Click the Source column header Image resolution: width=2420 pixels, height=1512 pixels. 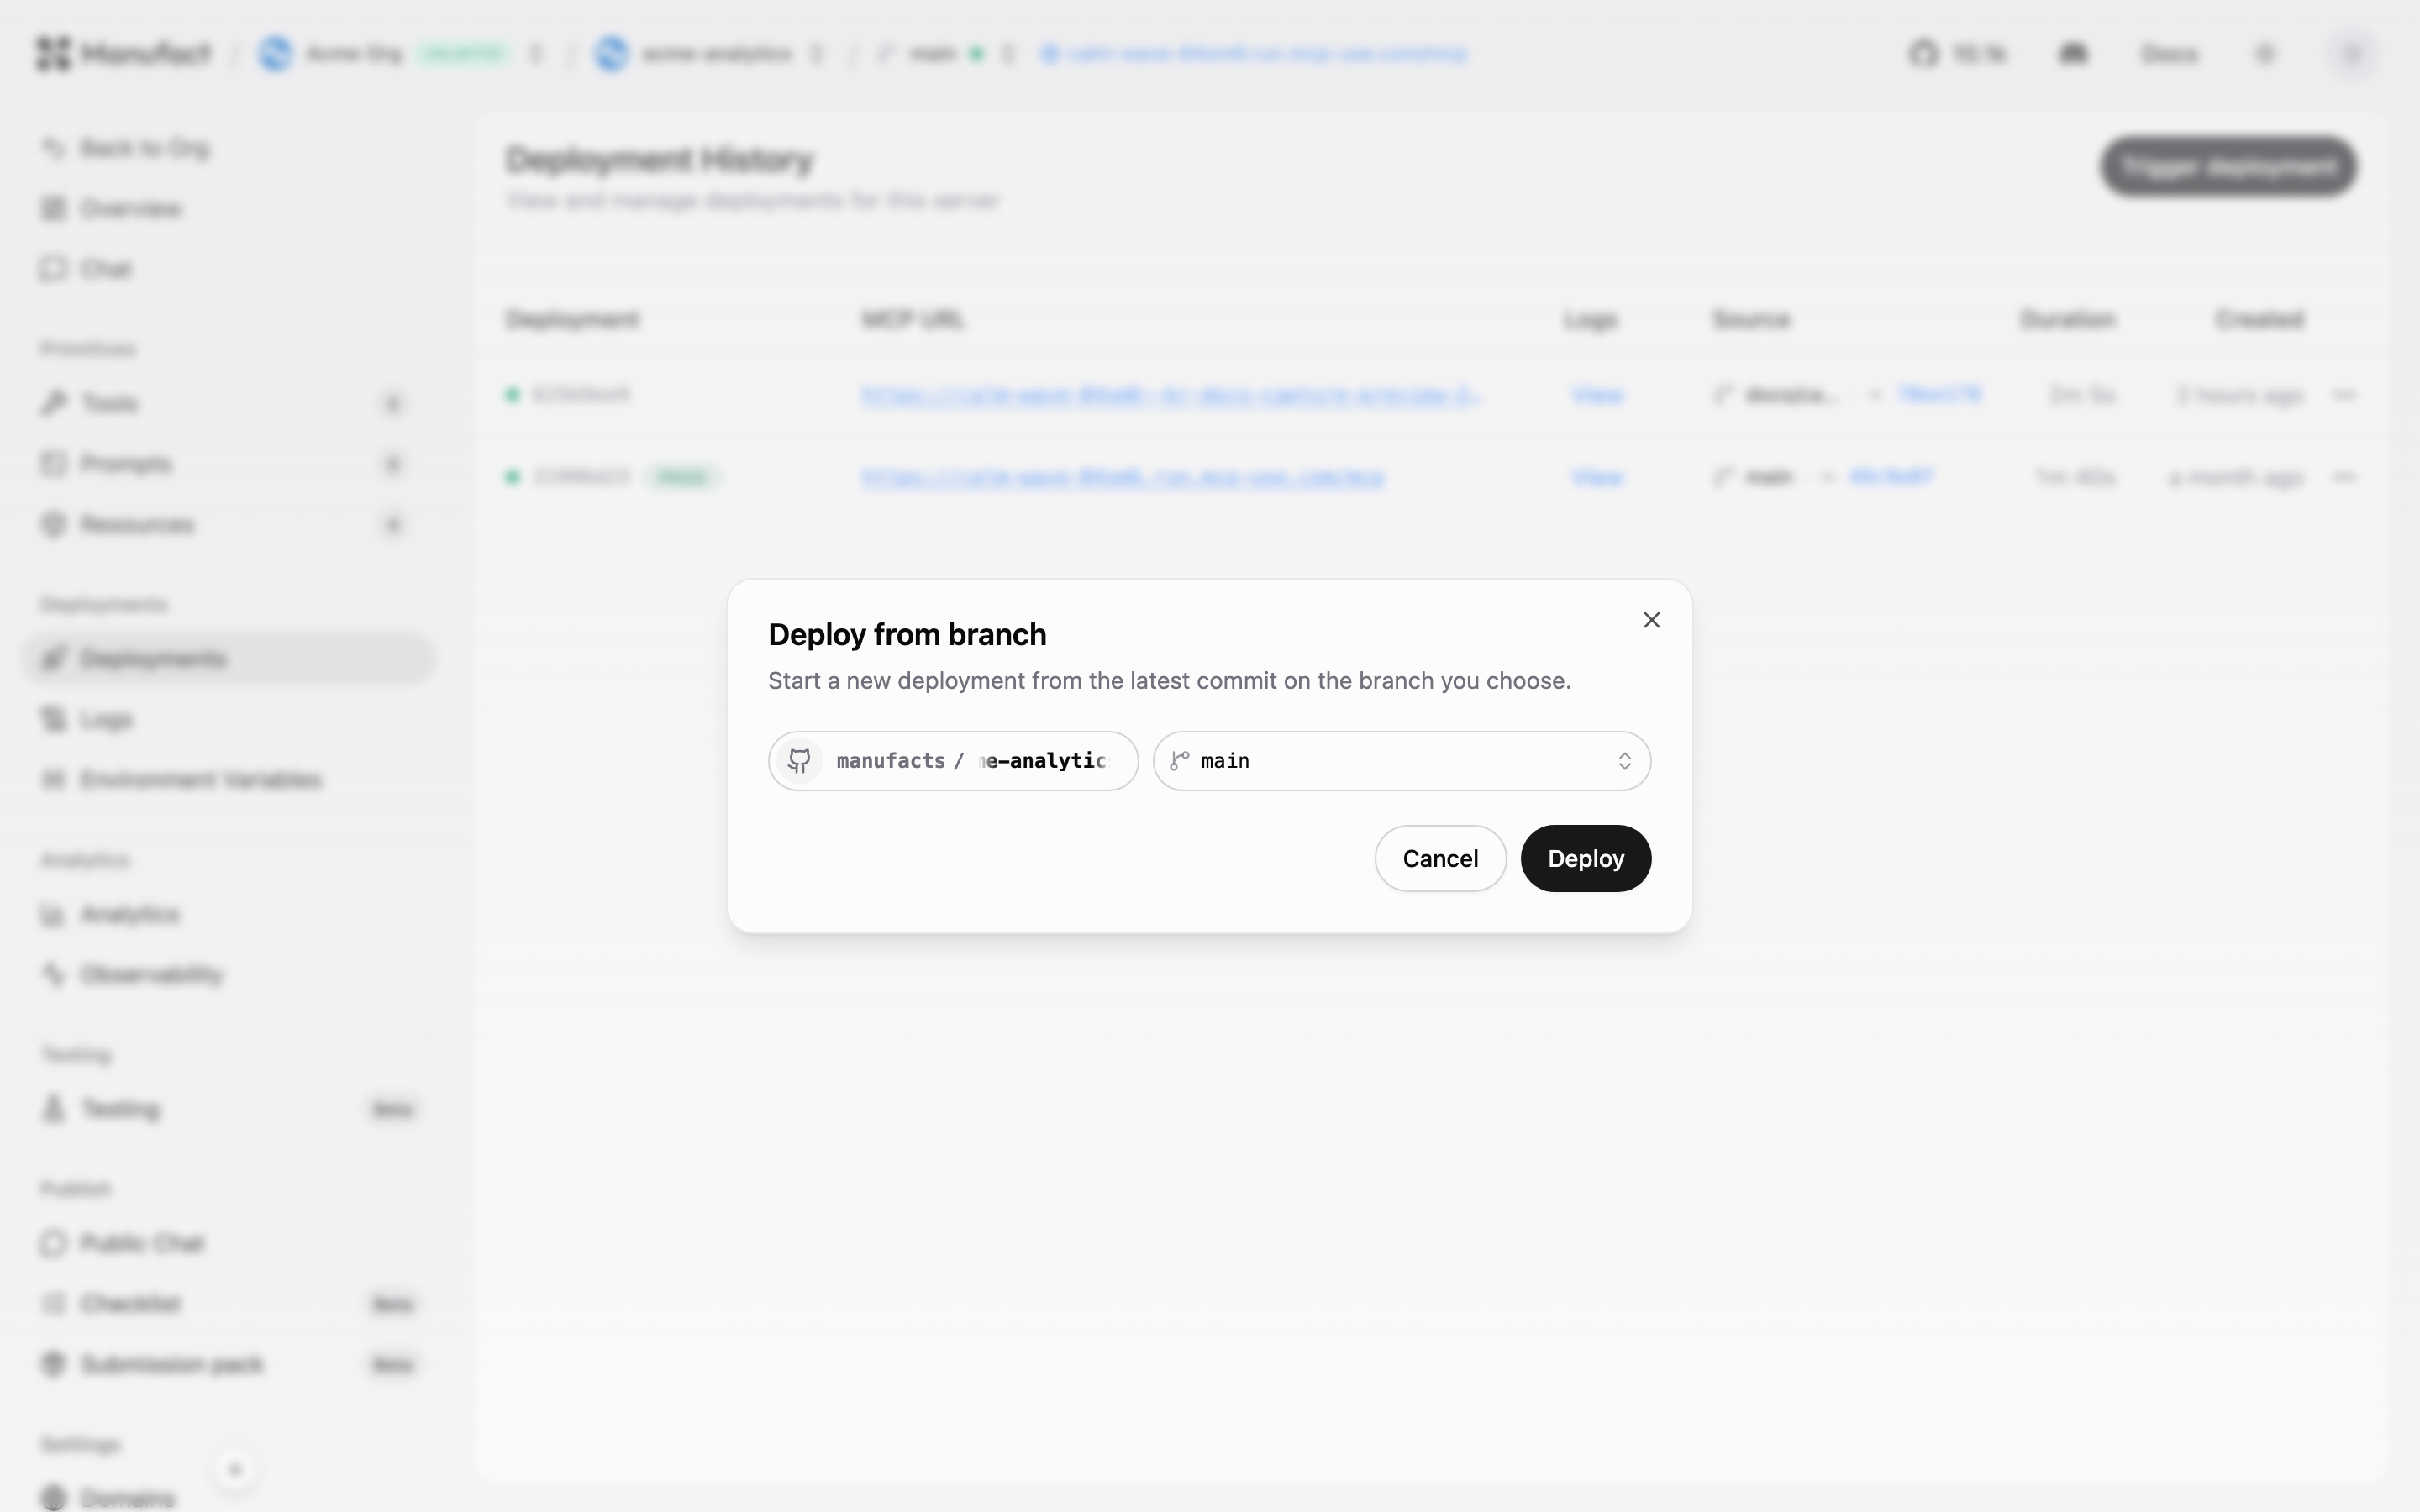point(1751,320)
